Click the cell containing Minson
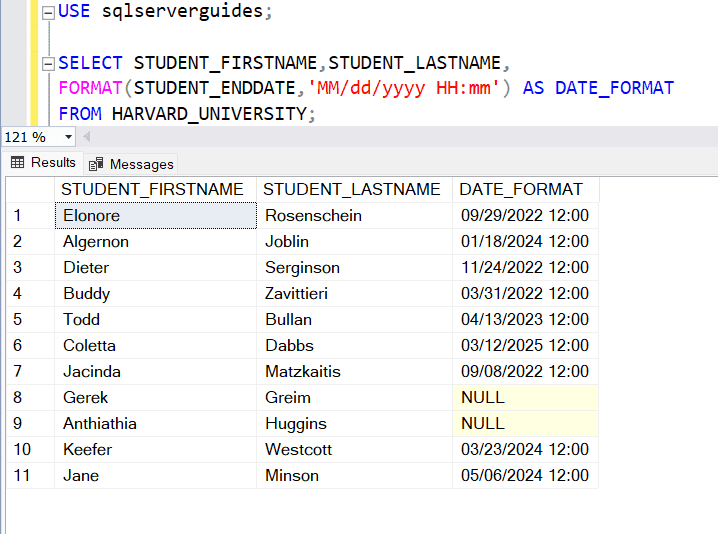Screen dimensions: 718x534 (354, 475)
